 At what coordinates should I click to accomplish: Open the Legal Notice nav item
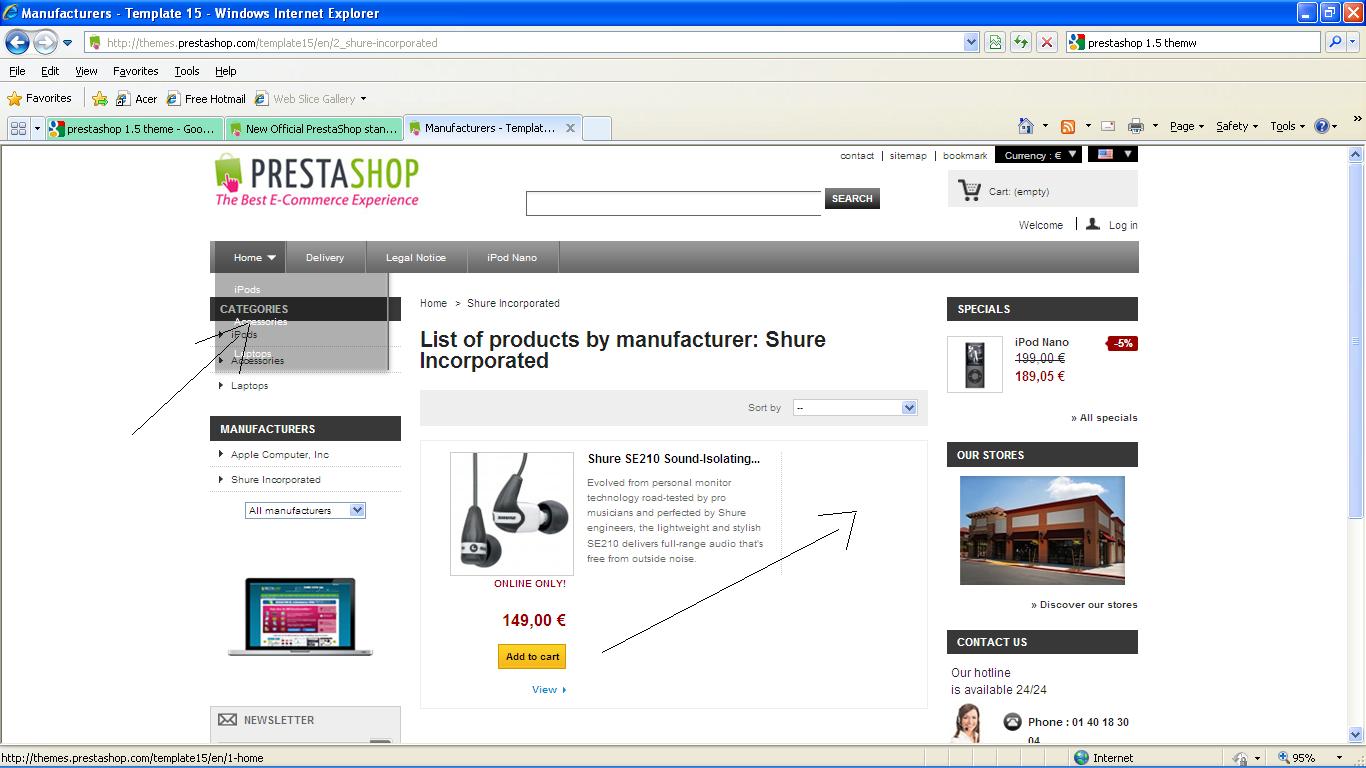click(x=416, y=257)
